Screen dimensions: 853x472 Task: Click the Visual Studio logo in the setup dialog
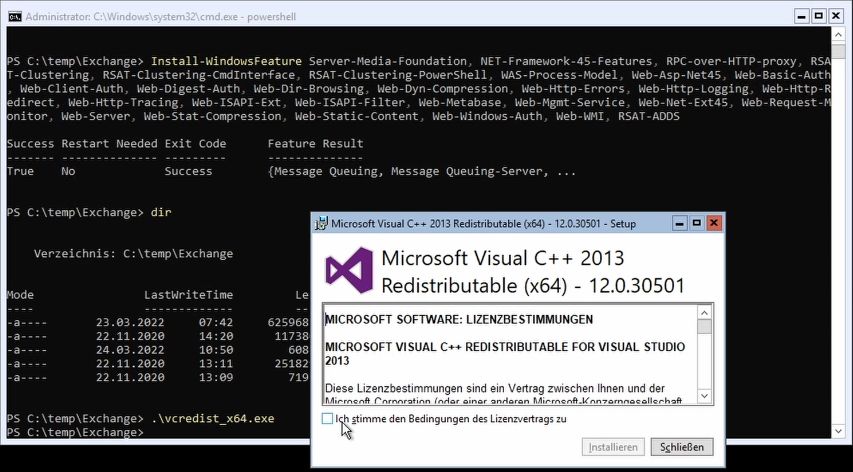[x=349, y=270]
